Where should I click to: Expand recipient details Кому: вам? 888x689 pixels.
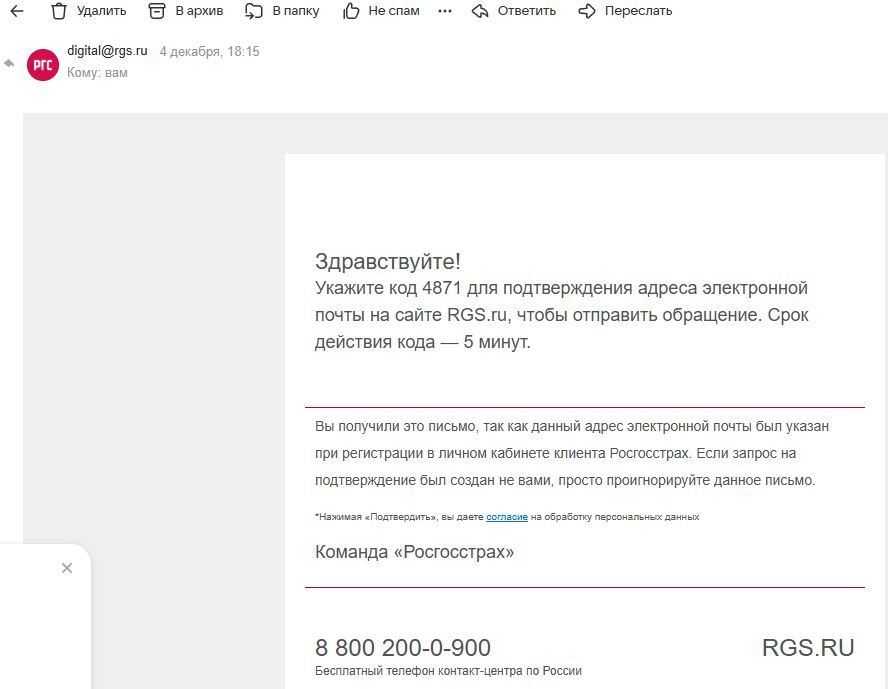97,73
